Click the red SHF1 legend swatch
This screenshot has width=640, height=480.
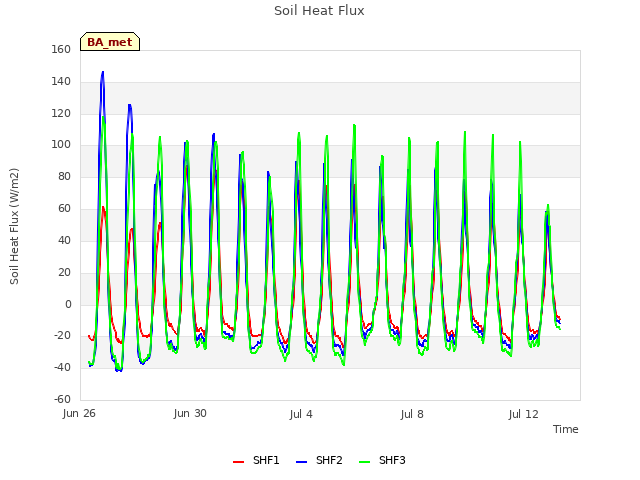(x=238, y=462)
